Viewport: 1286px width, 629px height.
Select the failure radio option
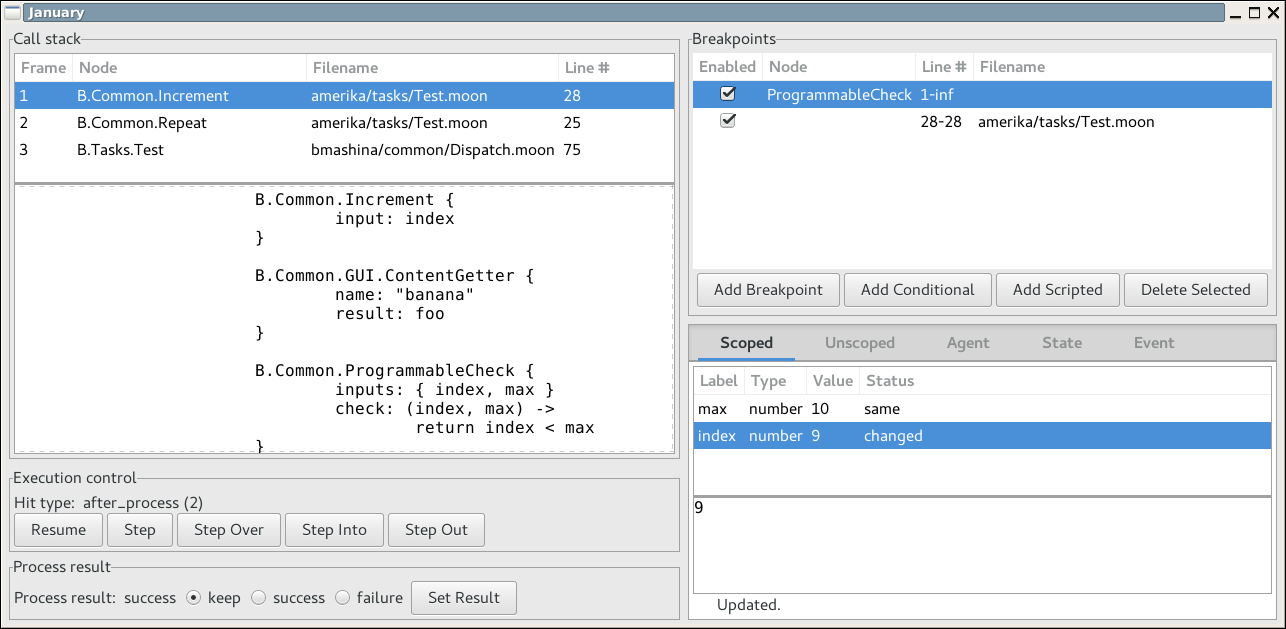(x=343, y=597)
